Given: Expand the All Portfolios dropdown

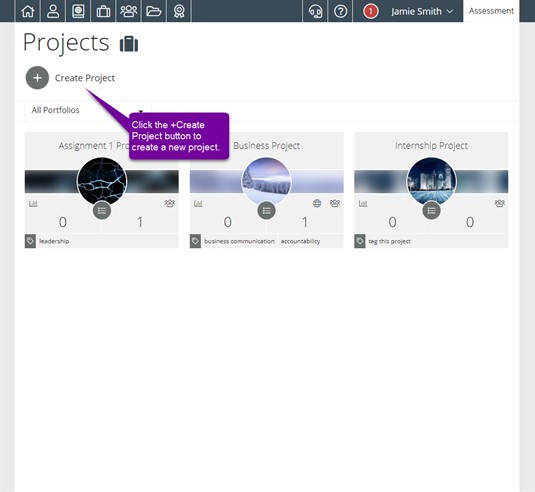Looking at the screenshot, I should click(88, 110).
